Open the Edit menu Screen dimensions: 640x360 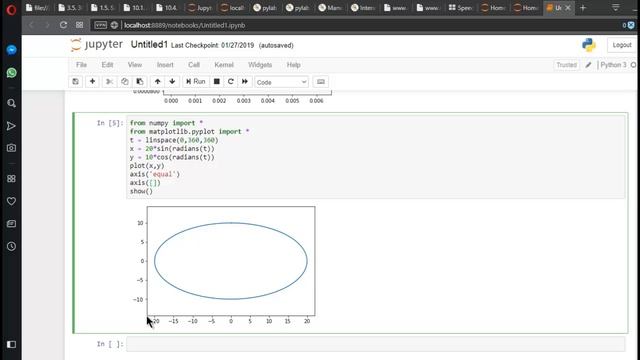point(107,65)
